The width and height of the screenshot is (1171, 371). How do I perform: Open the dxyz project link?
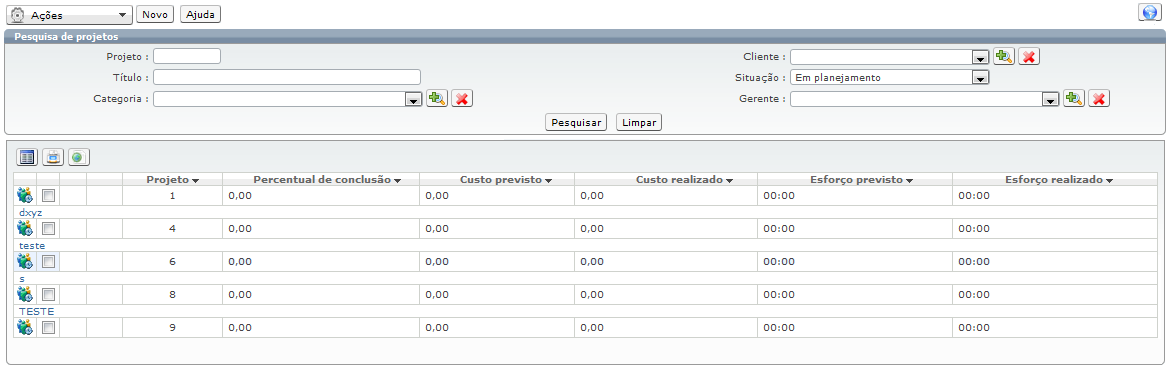(x=31, y=213)
